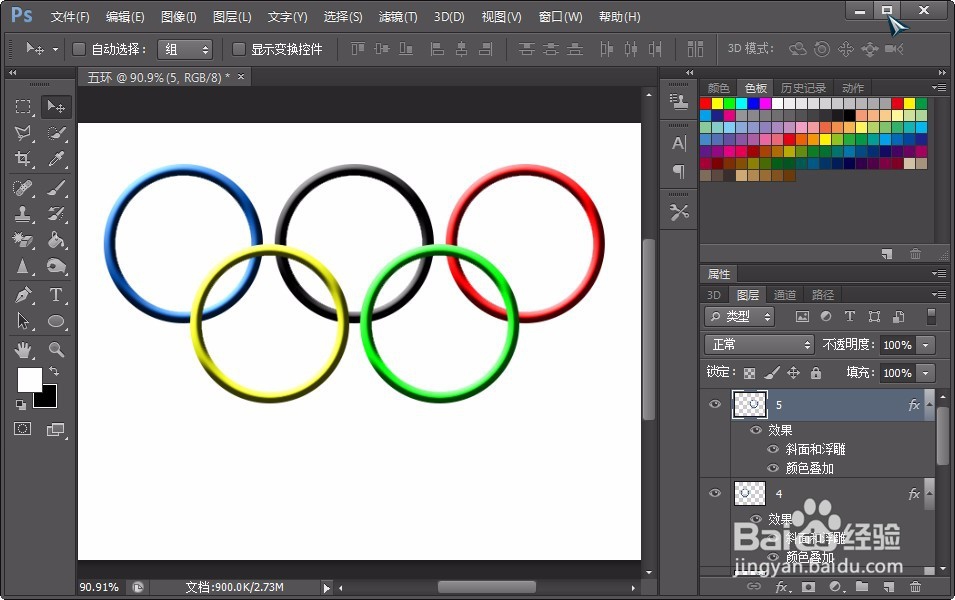955x600 pixels.
Task: Open the 填充 slider dropdown arrow
Action: tap(926, 373)
